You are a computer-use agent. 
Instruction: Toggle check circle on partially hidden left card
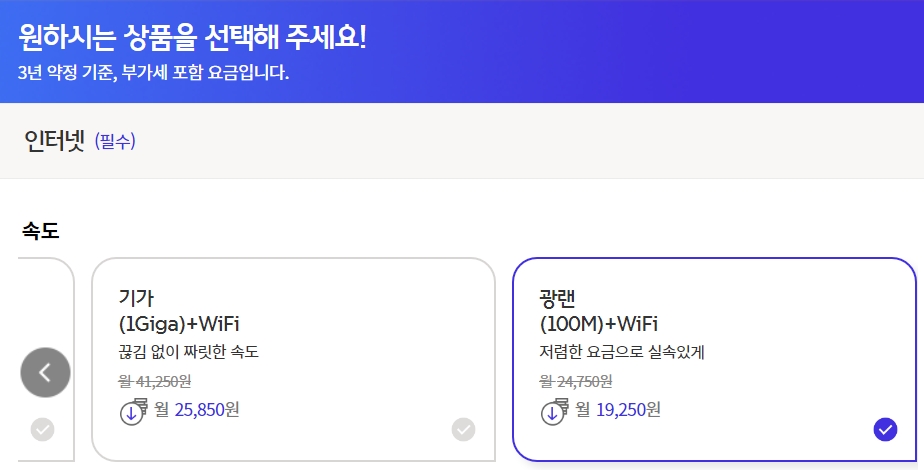pyautogui.click(x=42, y=429)
